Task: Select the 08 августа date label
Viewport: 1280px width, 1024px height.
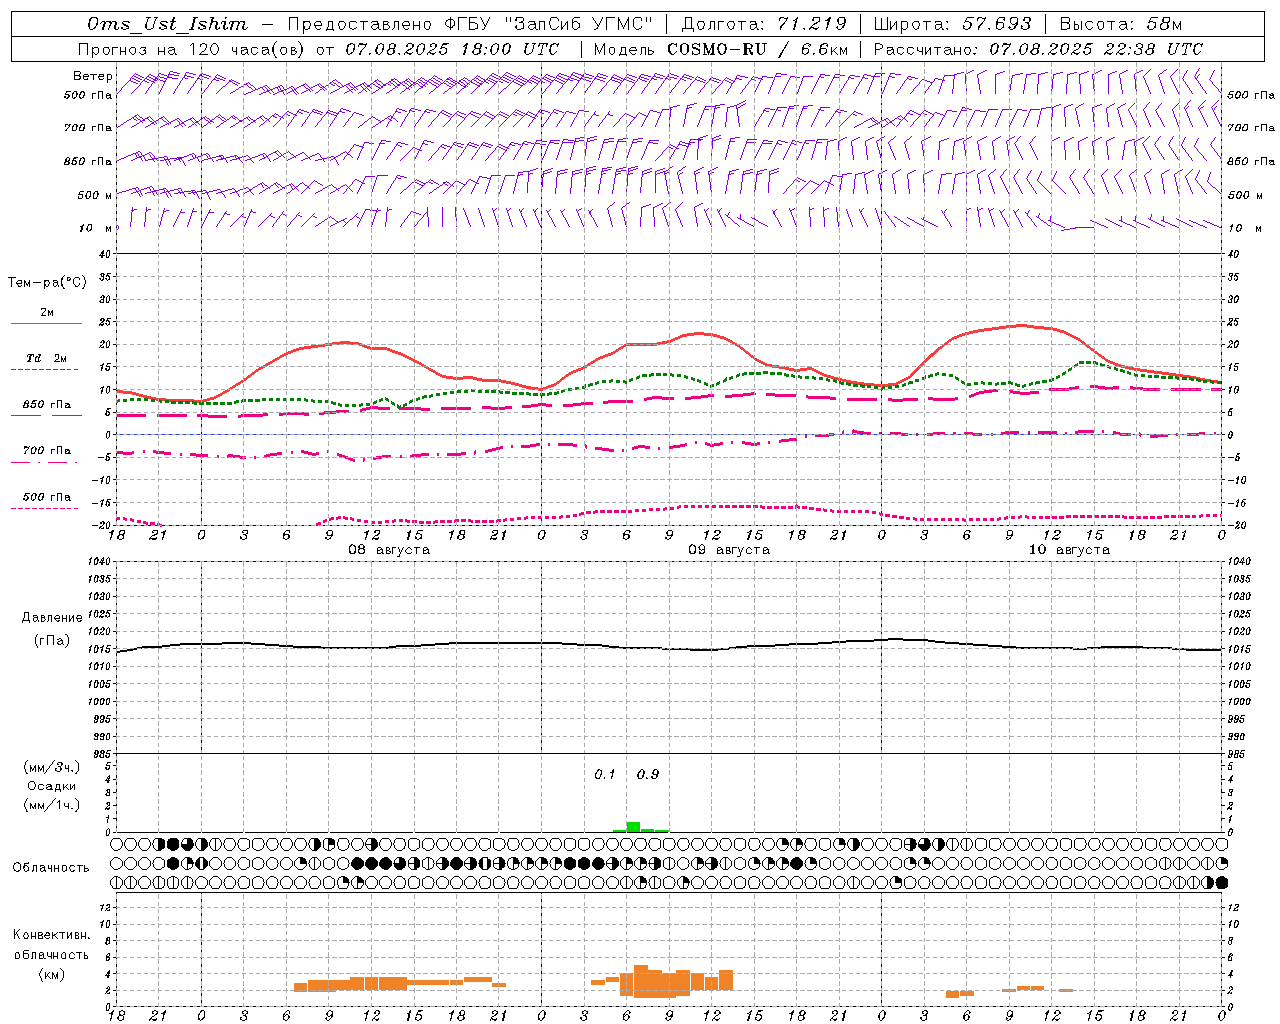Action: [x=389, y=550]
